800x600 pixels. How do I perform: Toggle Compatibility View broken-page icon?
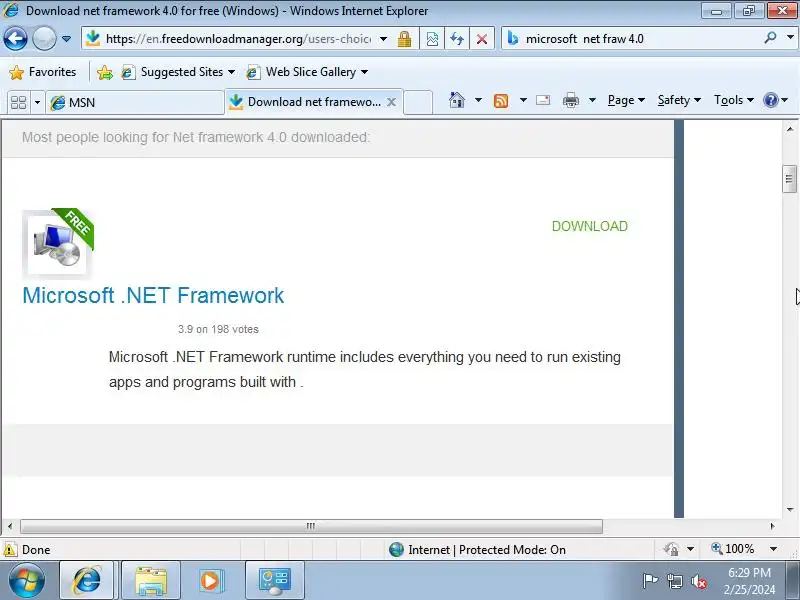[x=432, y=39]
